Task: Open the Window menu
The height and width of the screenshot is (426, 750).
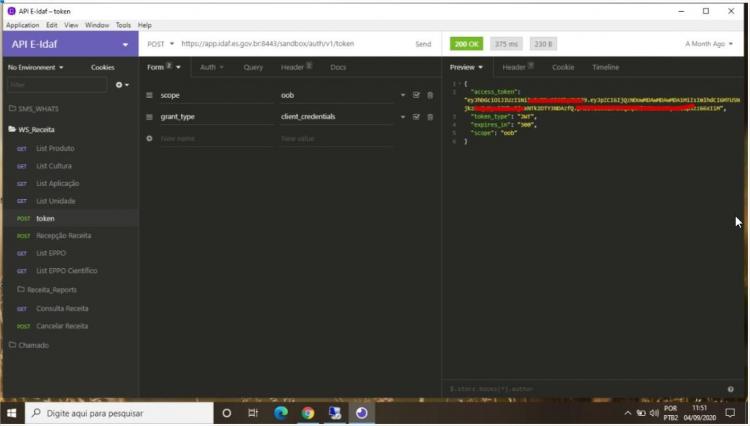Action: coord(97,25)
